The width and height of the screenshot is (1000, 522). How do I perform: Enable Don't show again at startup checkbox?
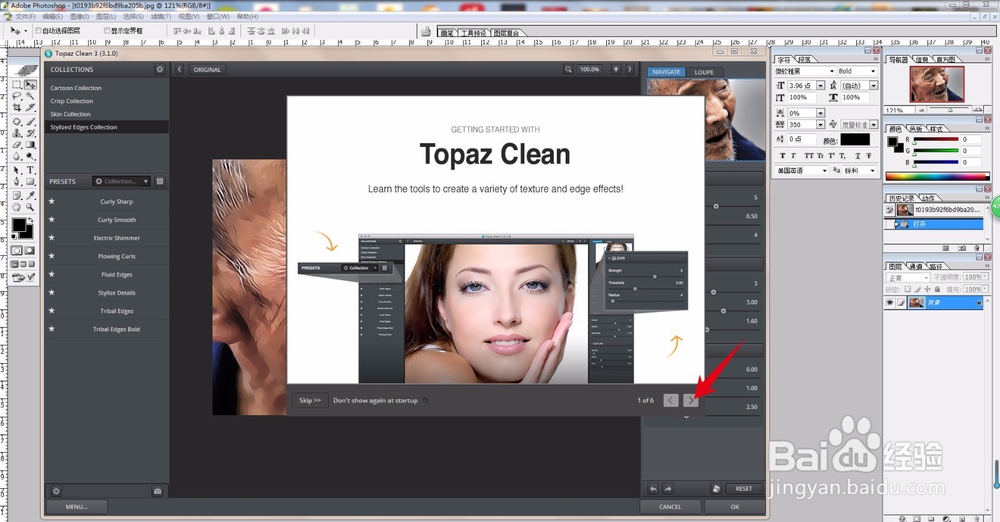[x=425, y=401]
